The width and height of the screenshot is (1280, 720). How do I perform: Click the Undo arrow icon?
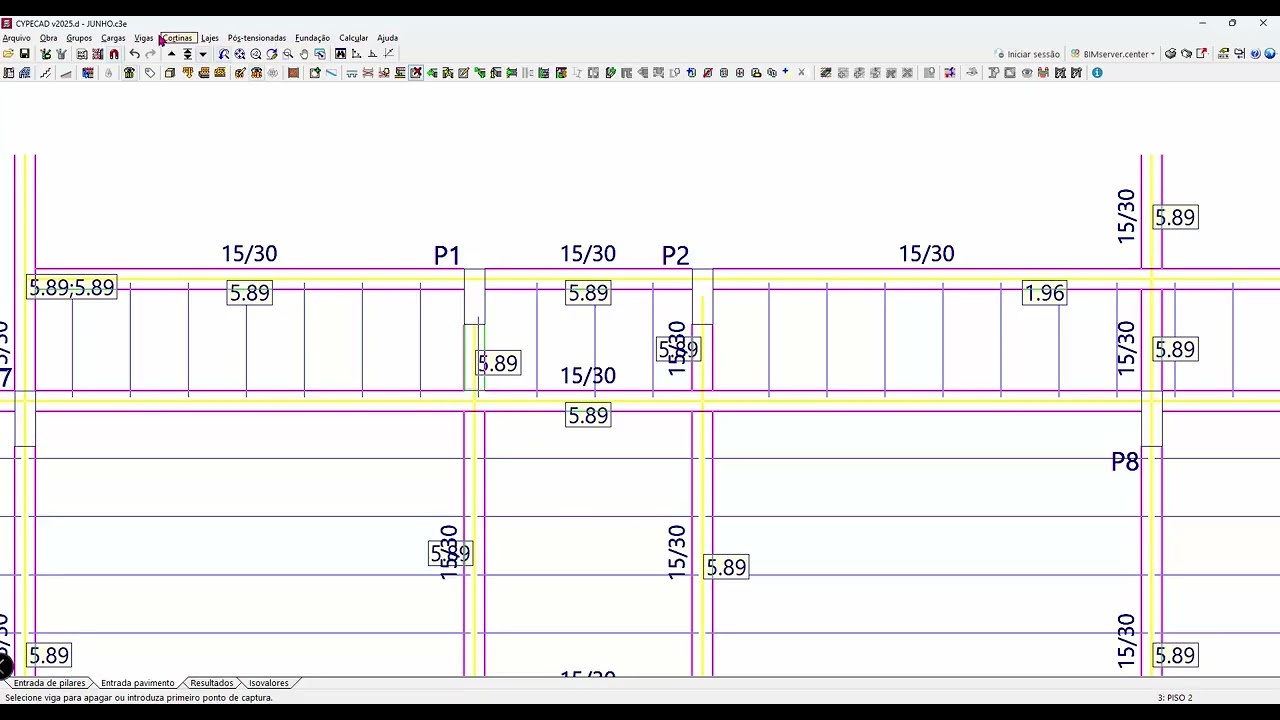134,54
